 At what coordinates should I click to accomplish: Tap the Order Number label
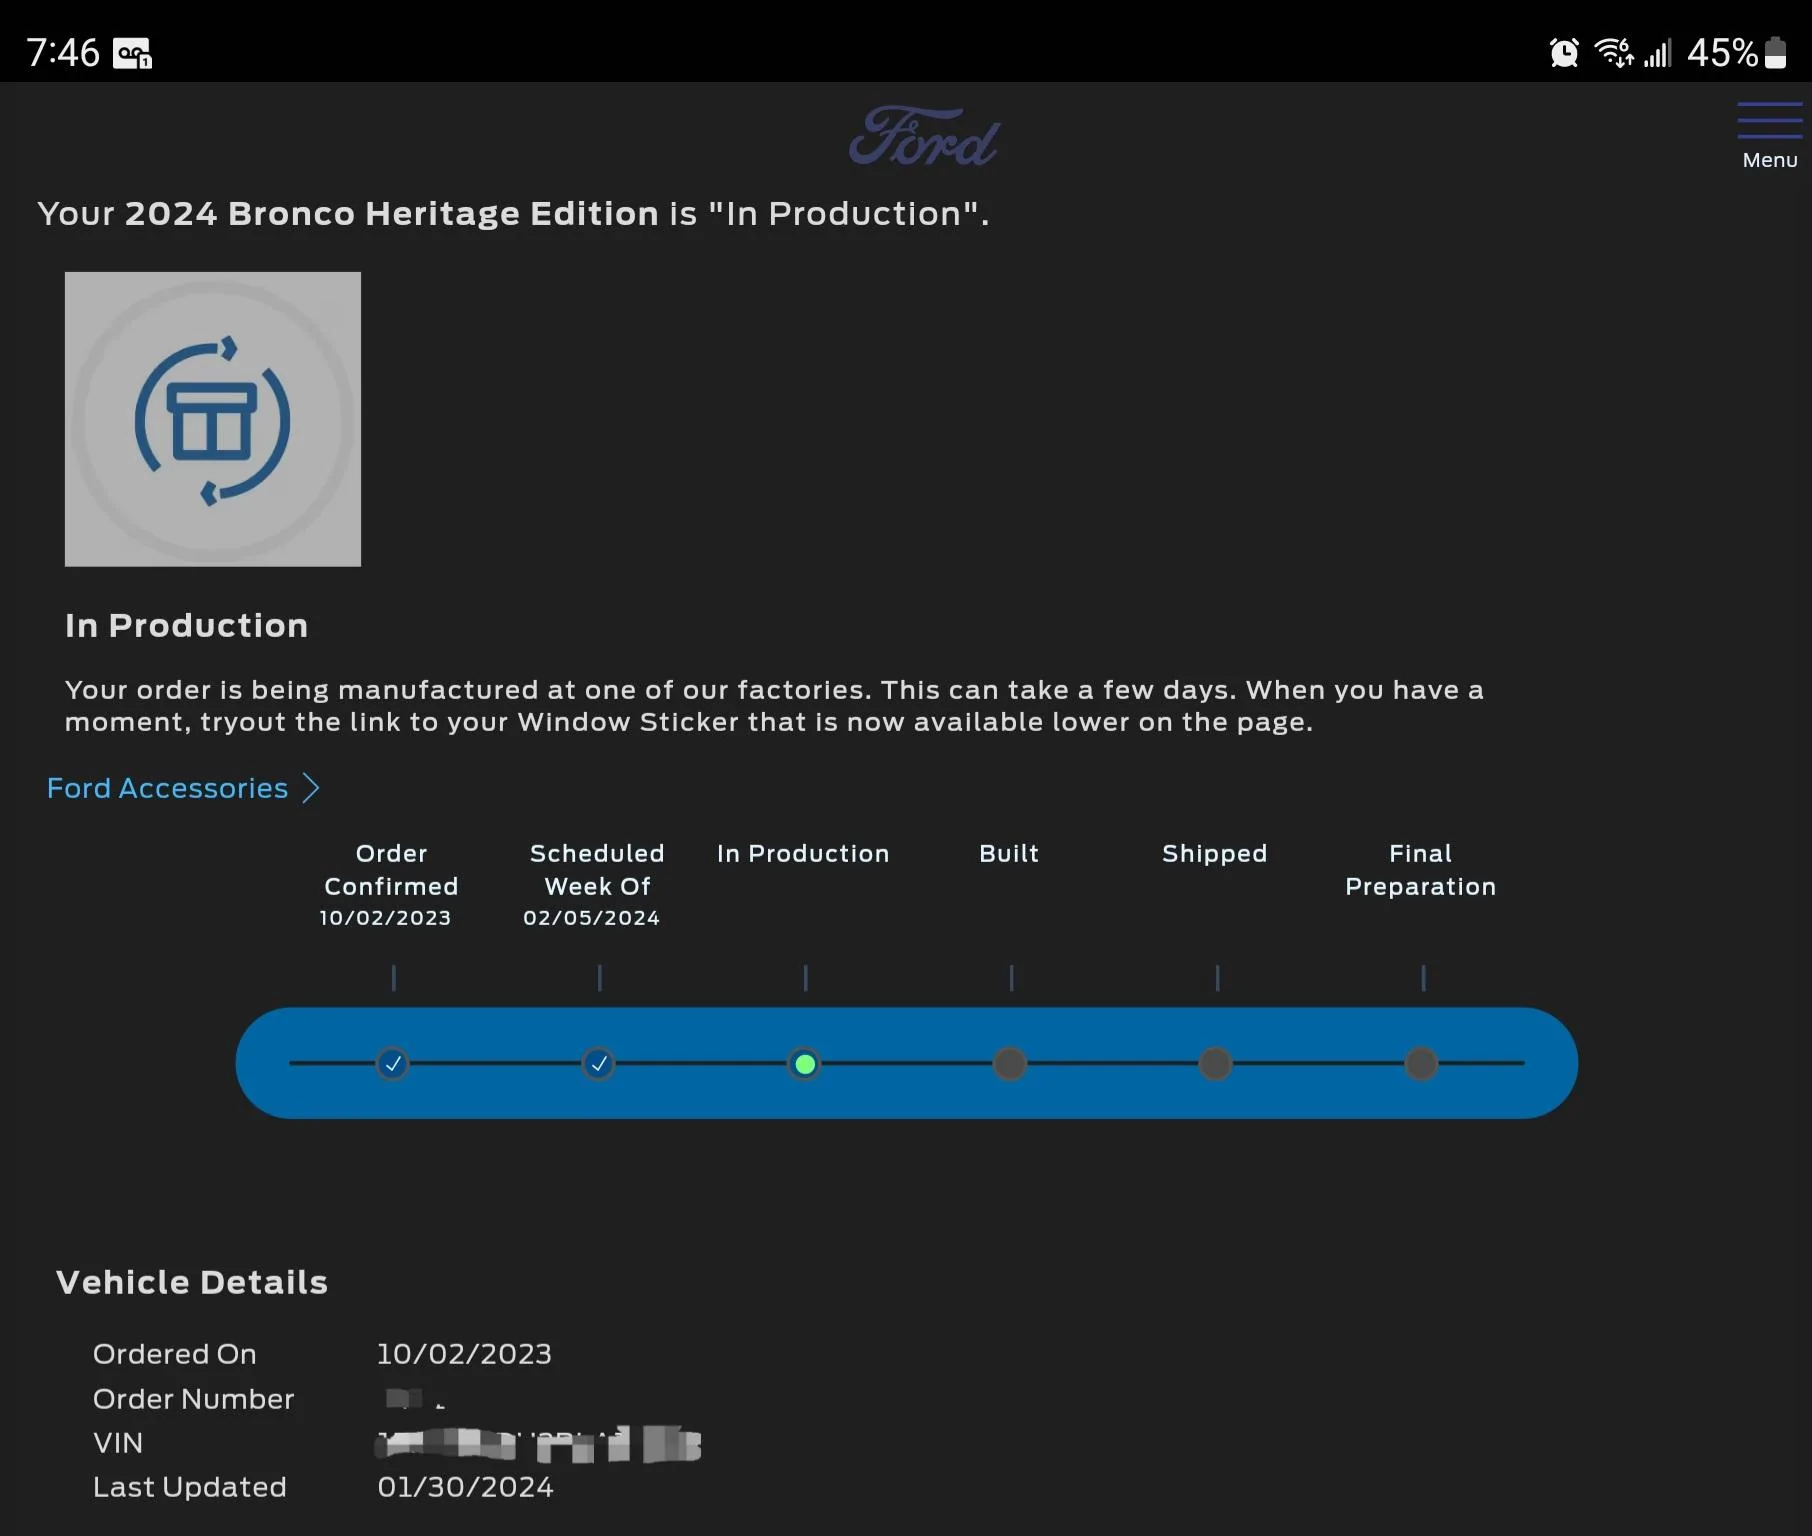point(194,1399)
